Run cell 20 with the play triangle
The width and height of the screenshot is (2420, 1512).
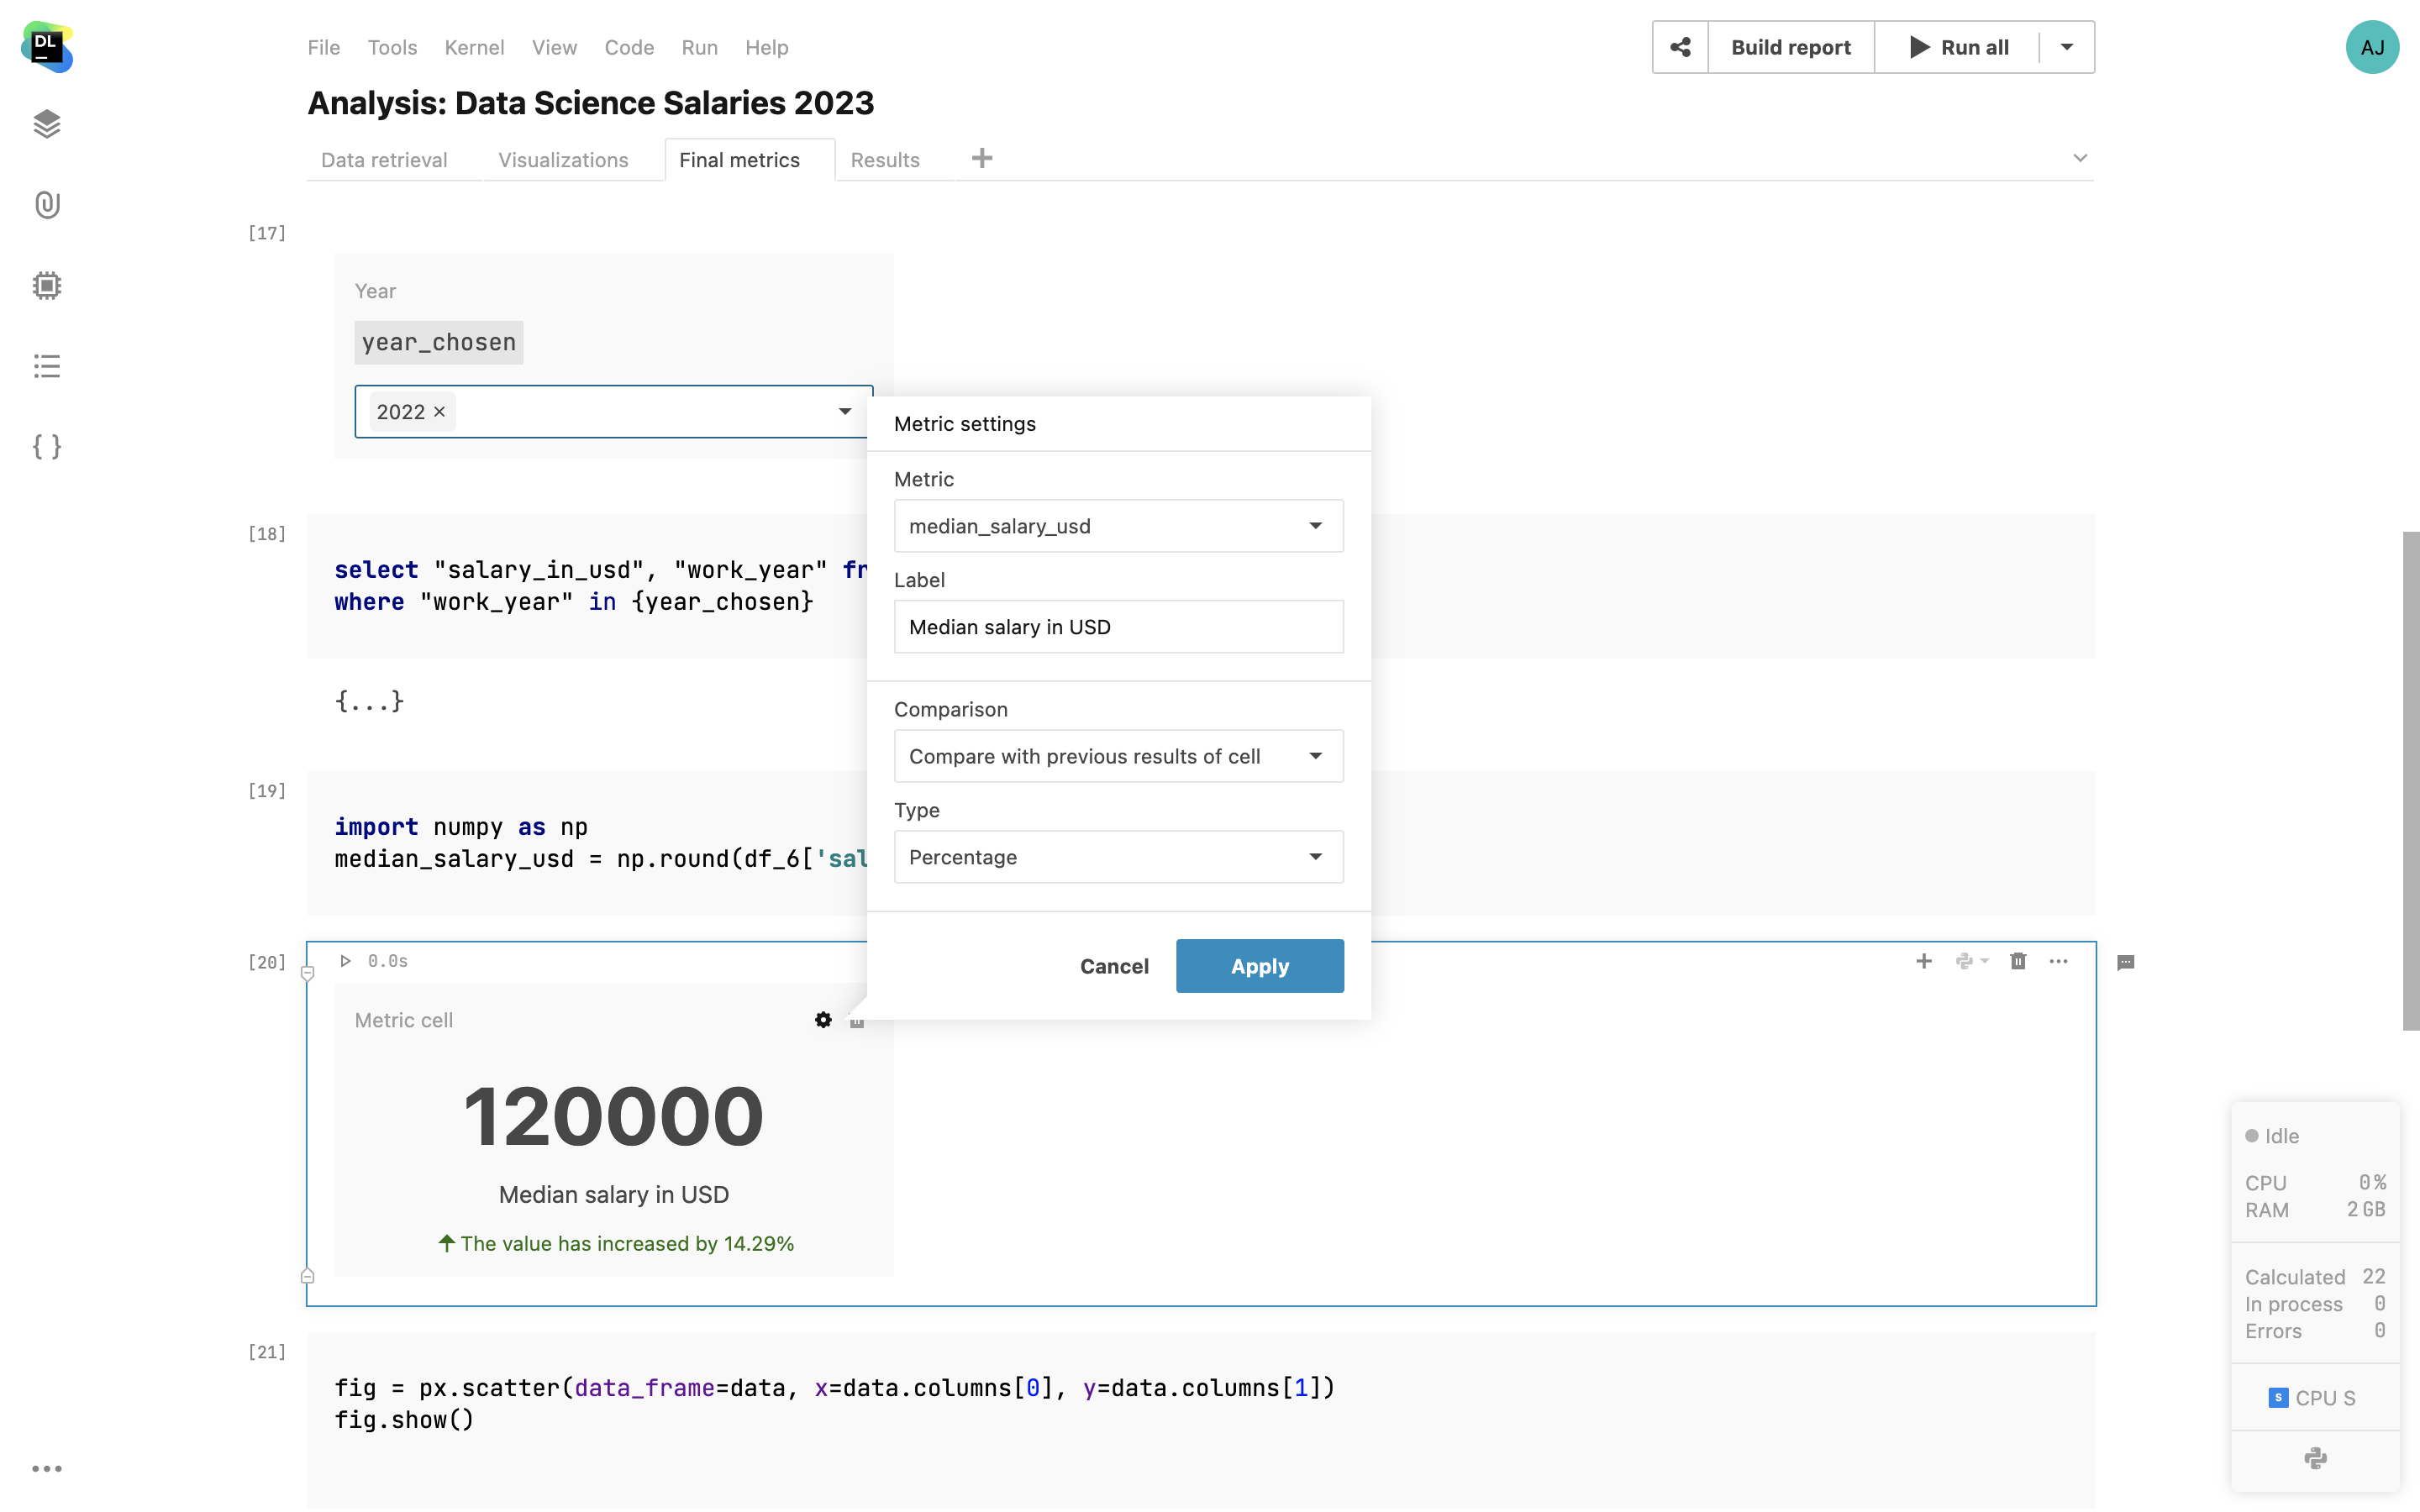pyautogui.click(x=345, y=961)
